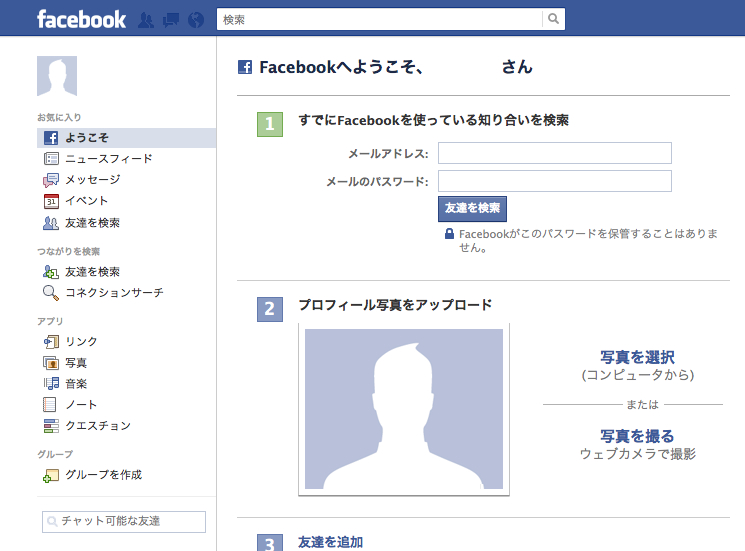Open the 友達を追加 step link
Image resolution: width=745 pixels, height=551 pixels.
(330, 542)
